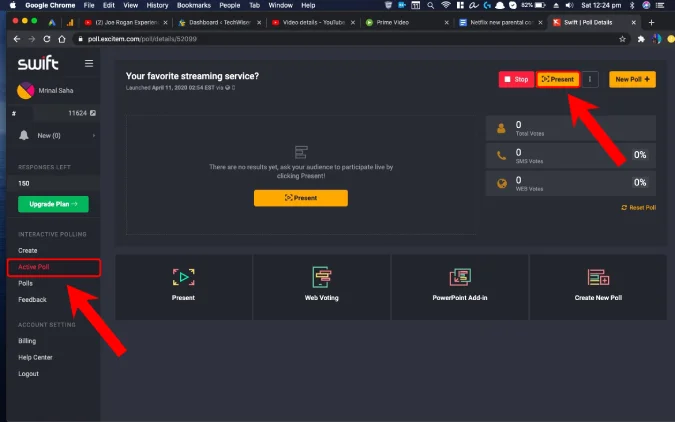Viewport: 675px width, 422px height.
Task: Open the Billing account setting
Action: tap(27, 341)
